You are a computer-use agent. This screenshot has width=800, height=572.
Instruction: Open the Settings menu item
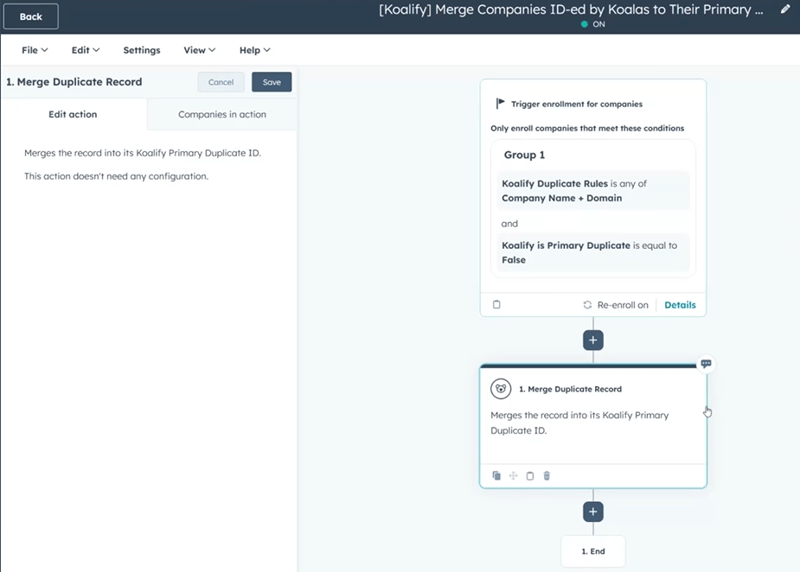[x=142, y=50]
